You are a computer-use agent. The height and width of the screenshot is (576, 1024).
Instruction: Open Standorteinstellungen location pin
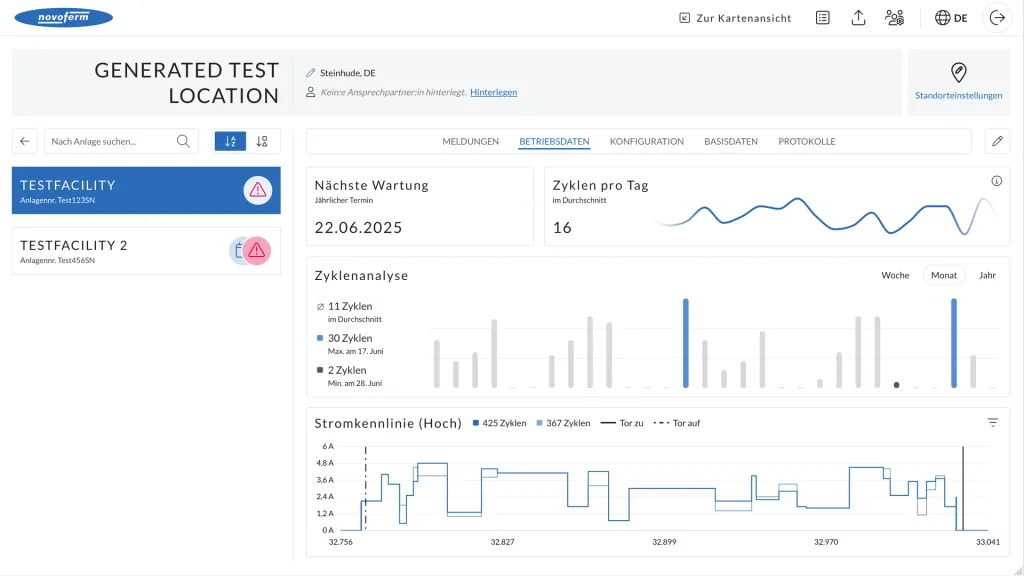pyautogui.click(x=958, y=72)
